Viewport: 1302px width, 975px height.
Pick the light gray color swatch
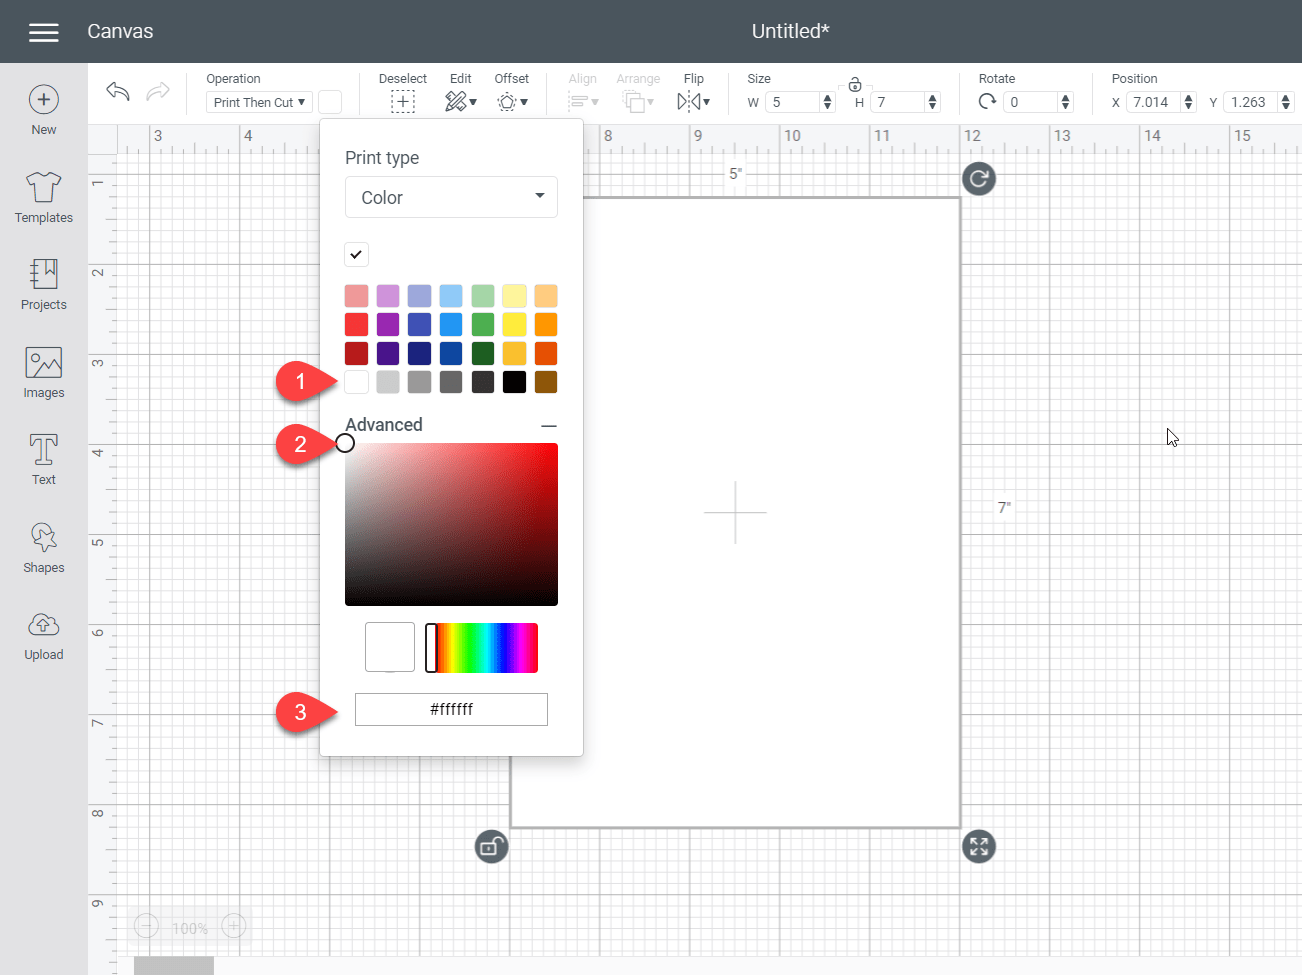(x=388, y=382)
